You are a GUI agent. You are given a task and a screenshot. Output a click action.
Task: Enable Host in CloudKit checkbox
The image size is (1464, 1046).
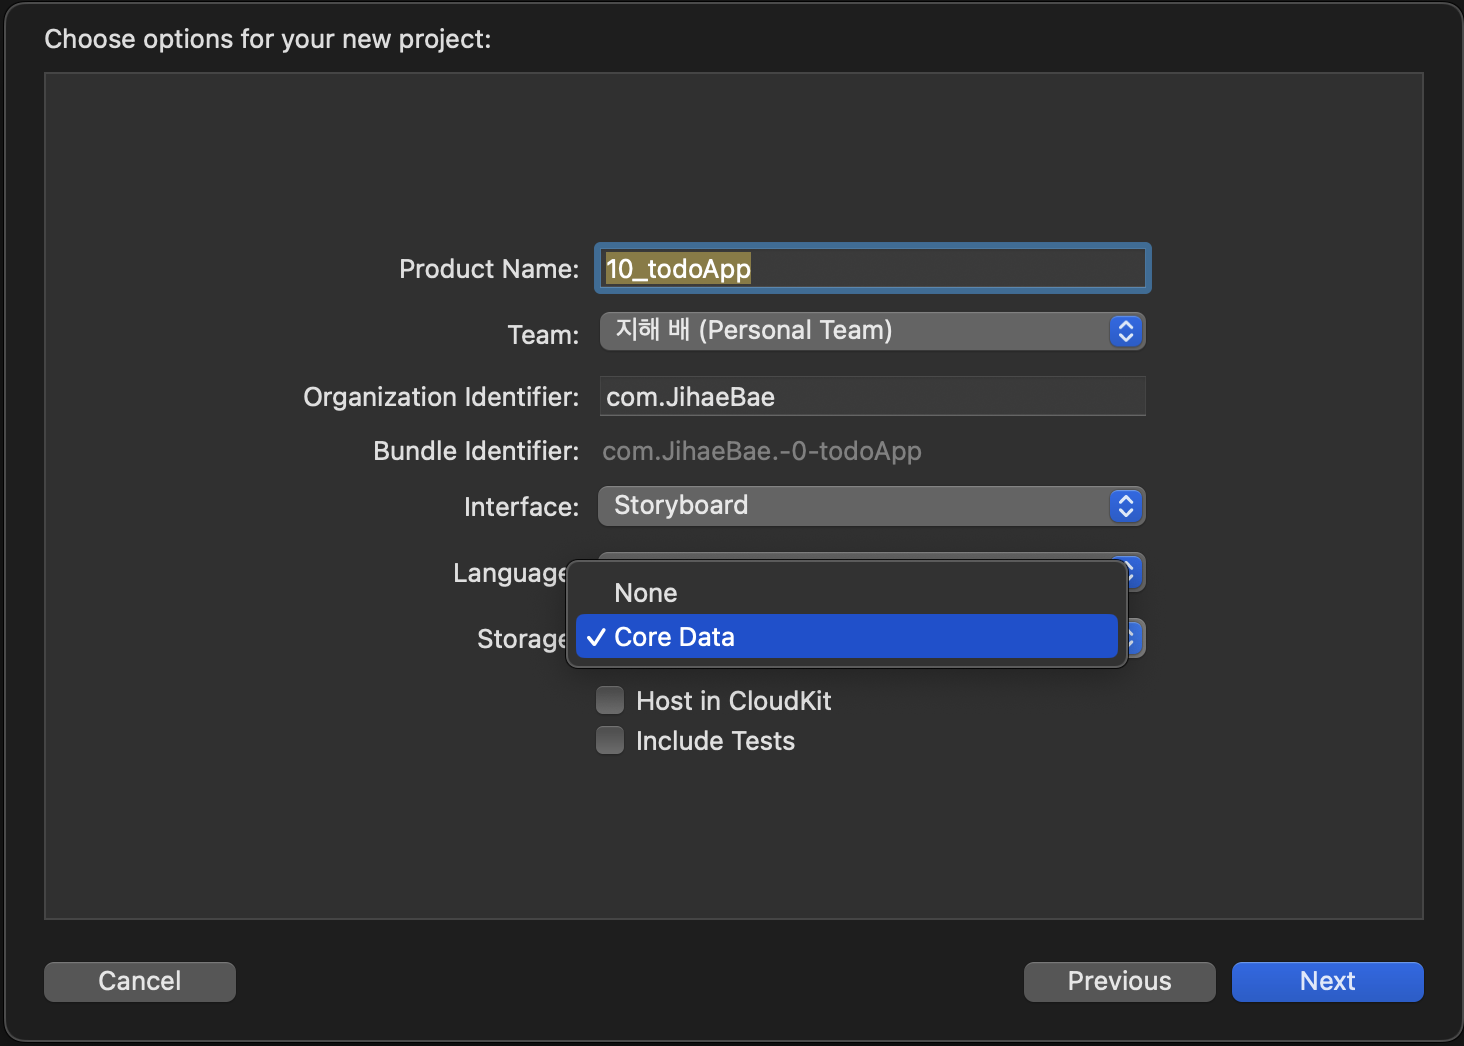[x=610, y=700]
